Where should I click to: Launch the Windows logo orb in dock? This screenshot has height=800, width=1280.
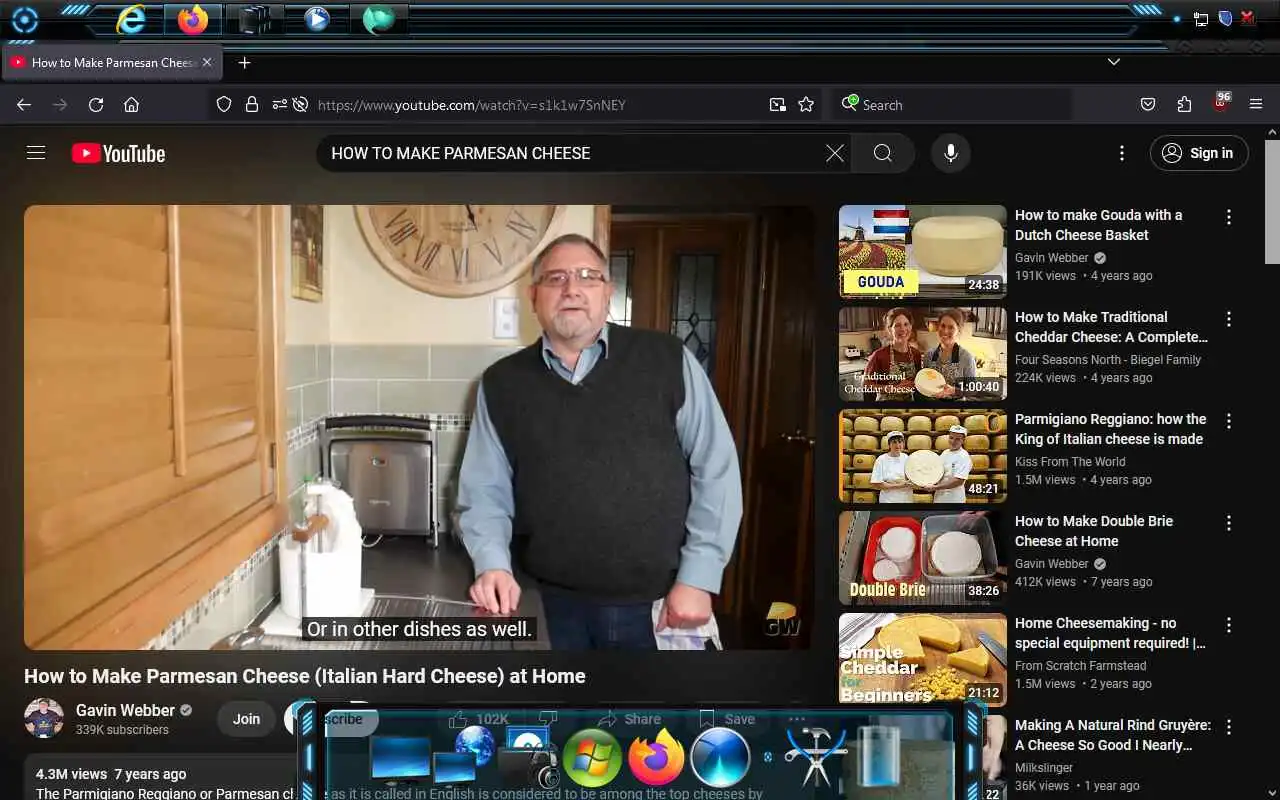pos(592,758)
